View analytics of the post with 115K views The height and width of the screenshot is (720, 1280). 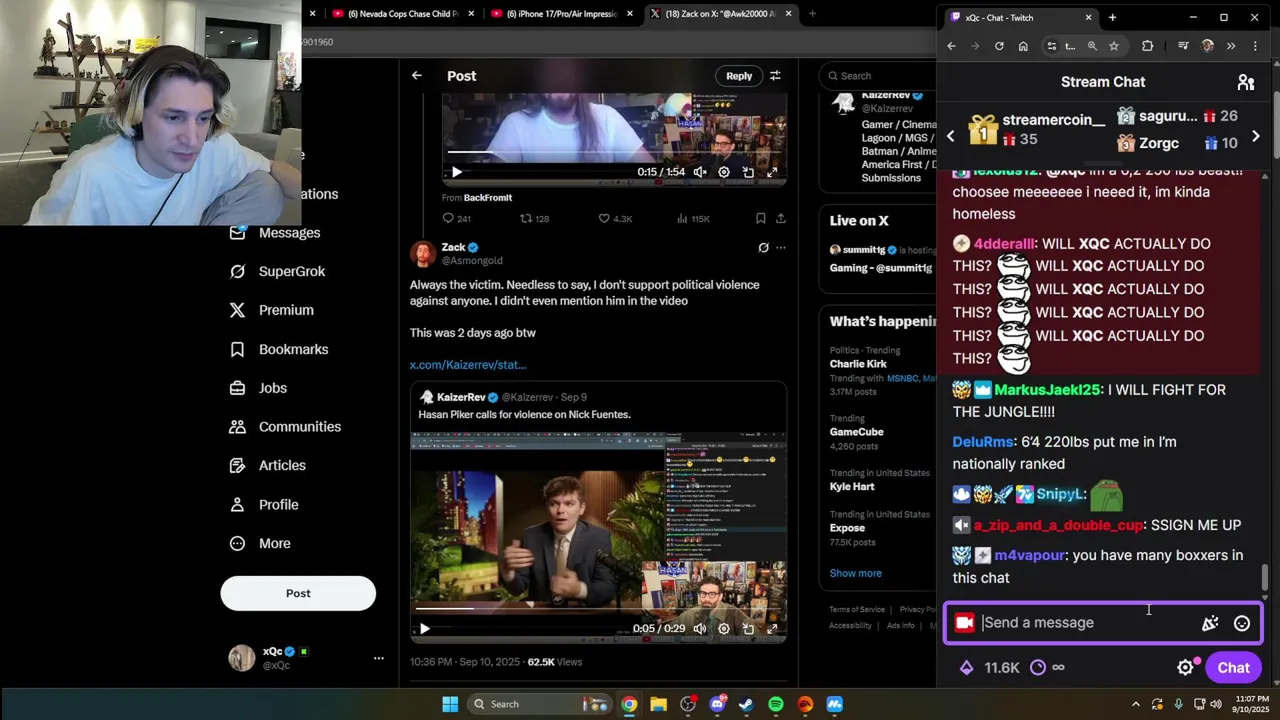[x=693, y=218]
